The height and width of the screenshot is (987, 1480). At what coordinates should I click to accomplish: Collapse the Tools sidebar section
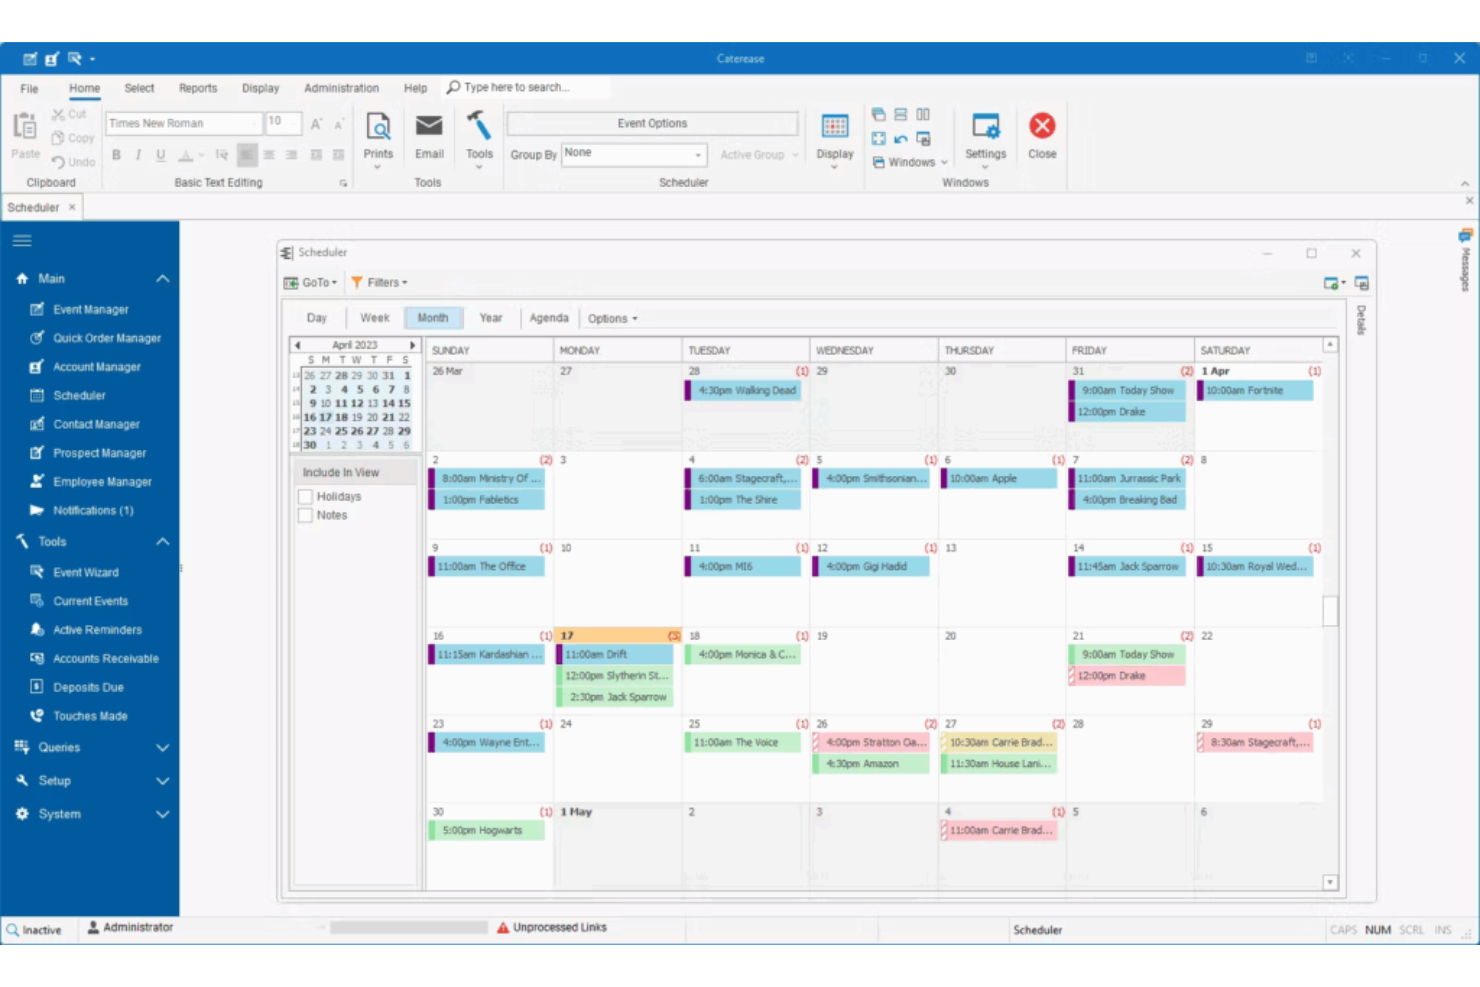162,542
